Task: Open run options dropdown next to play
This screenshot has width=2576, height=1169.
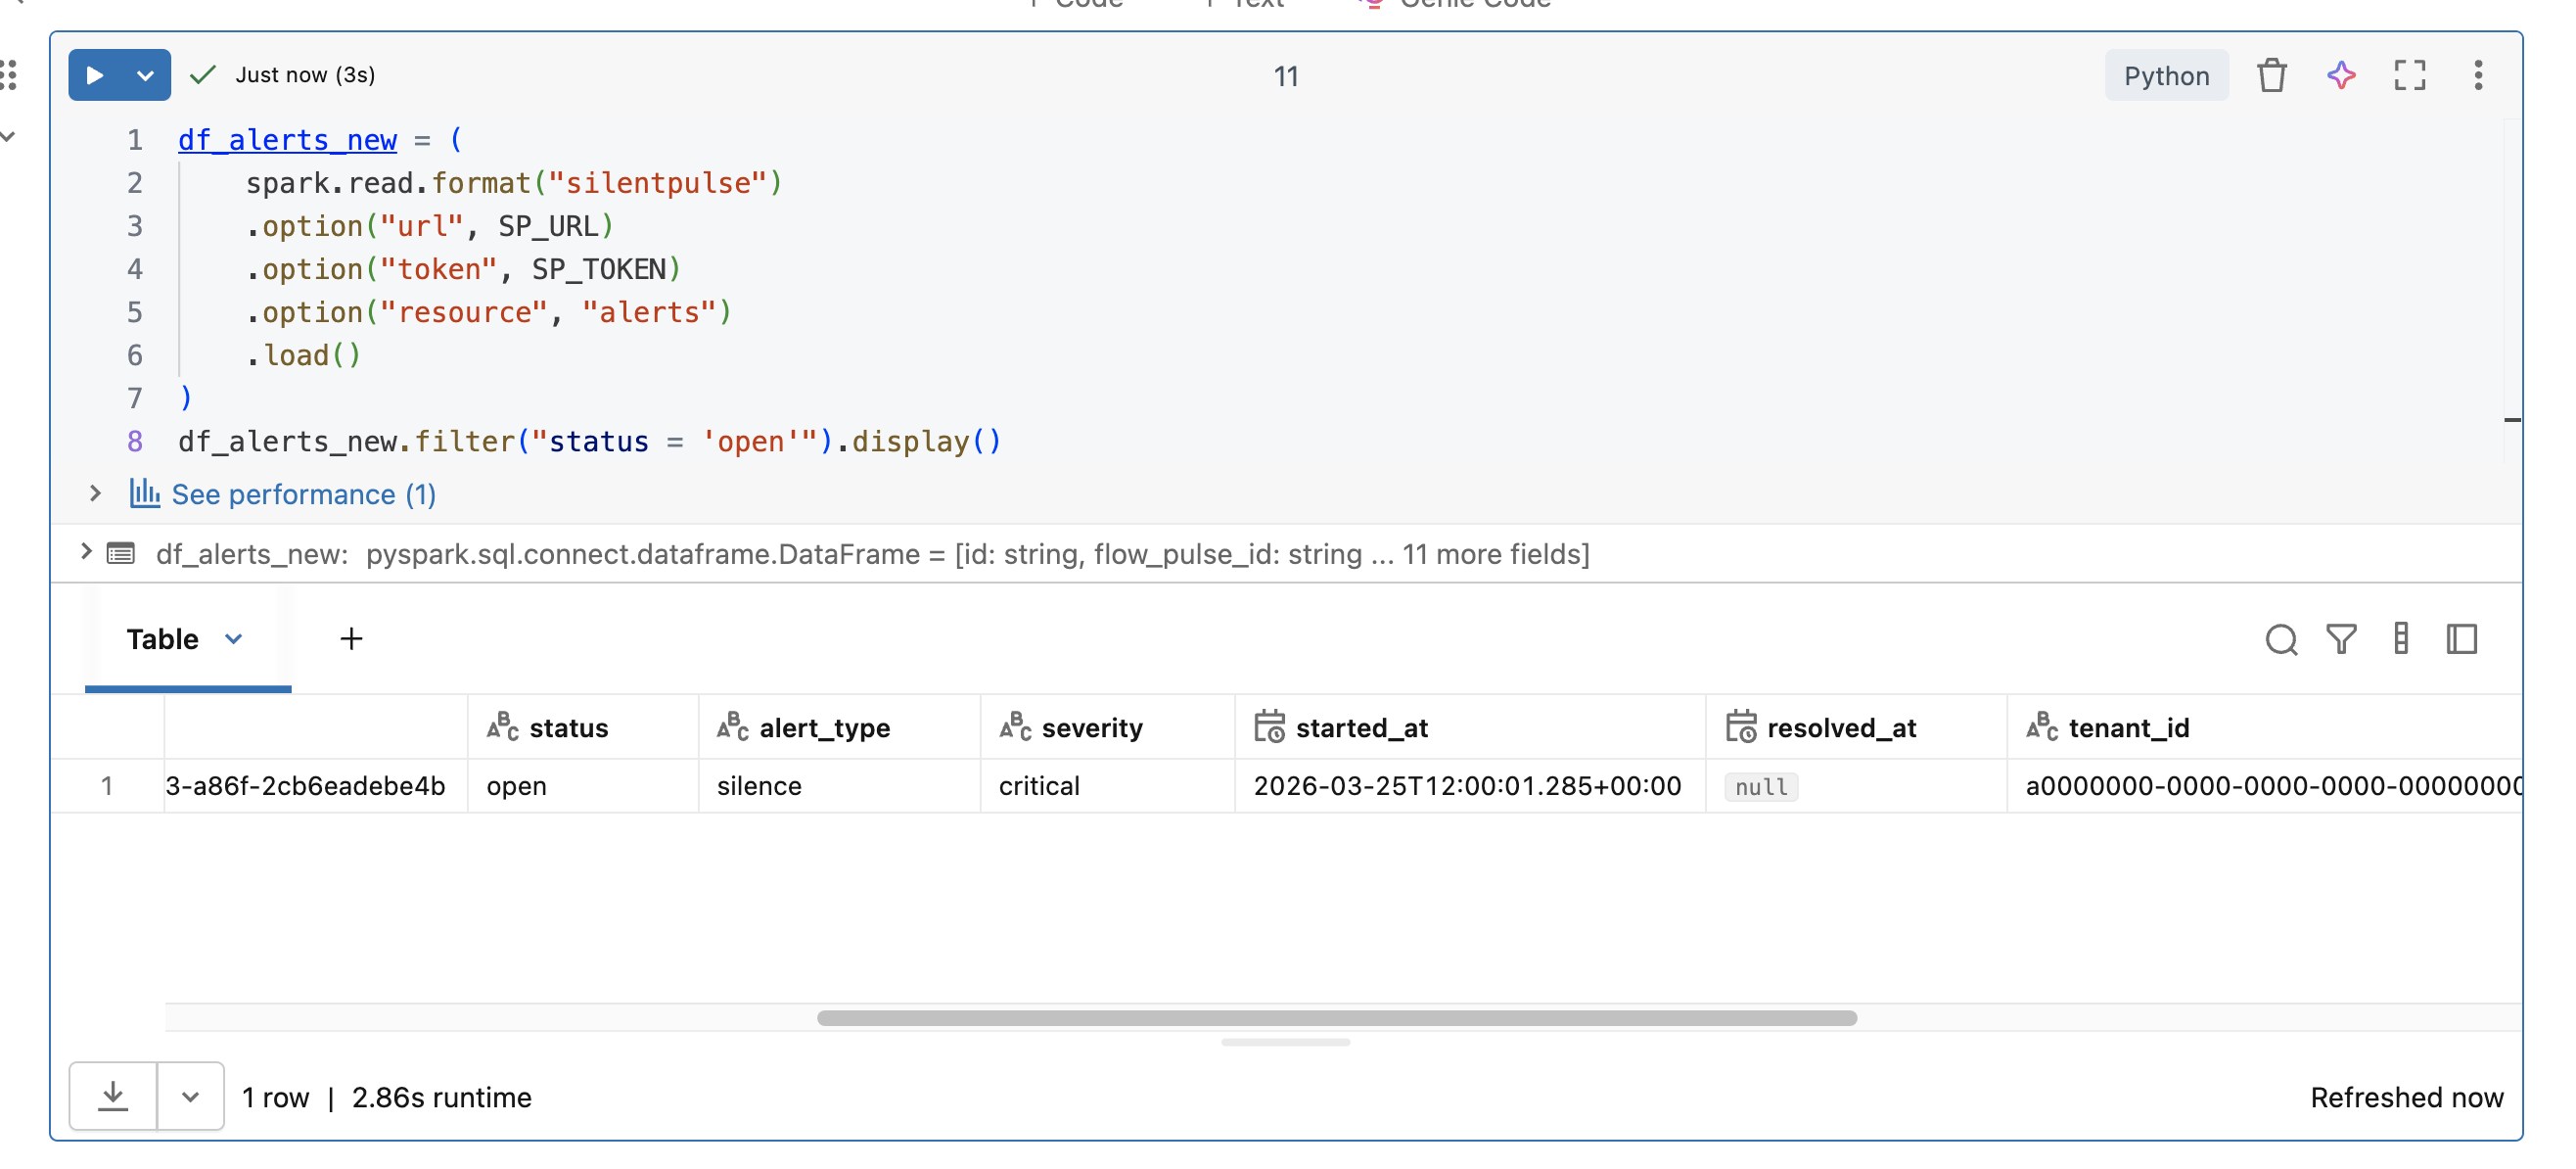Action: coord(146,75)
